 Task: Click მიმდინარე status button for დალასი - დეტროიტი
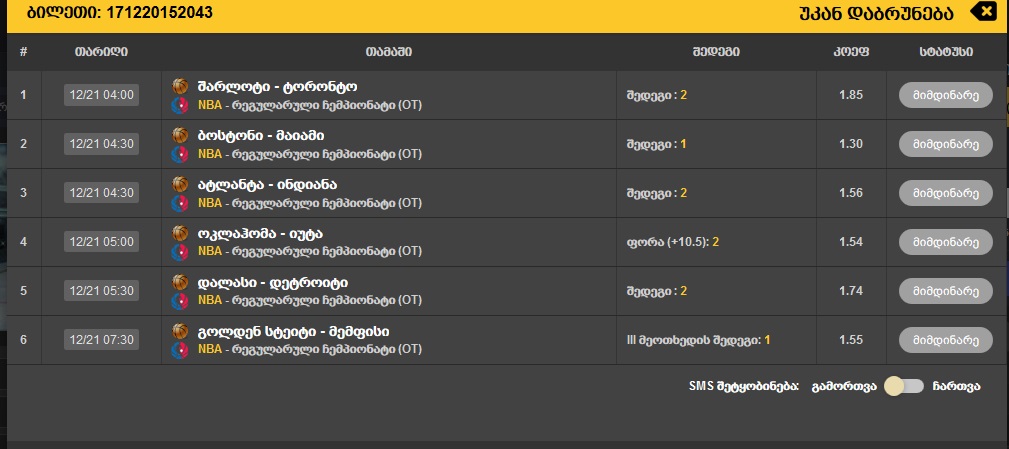coord(945,291)
